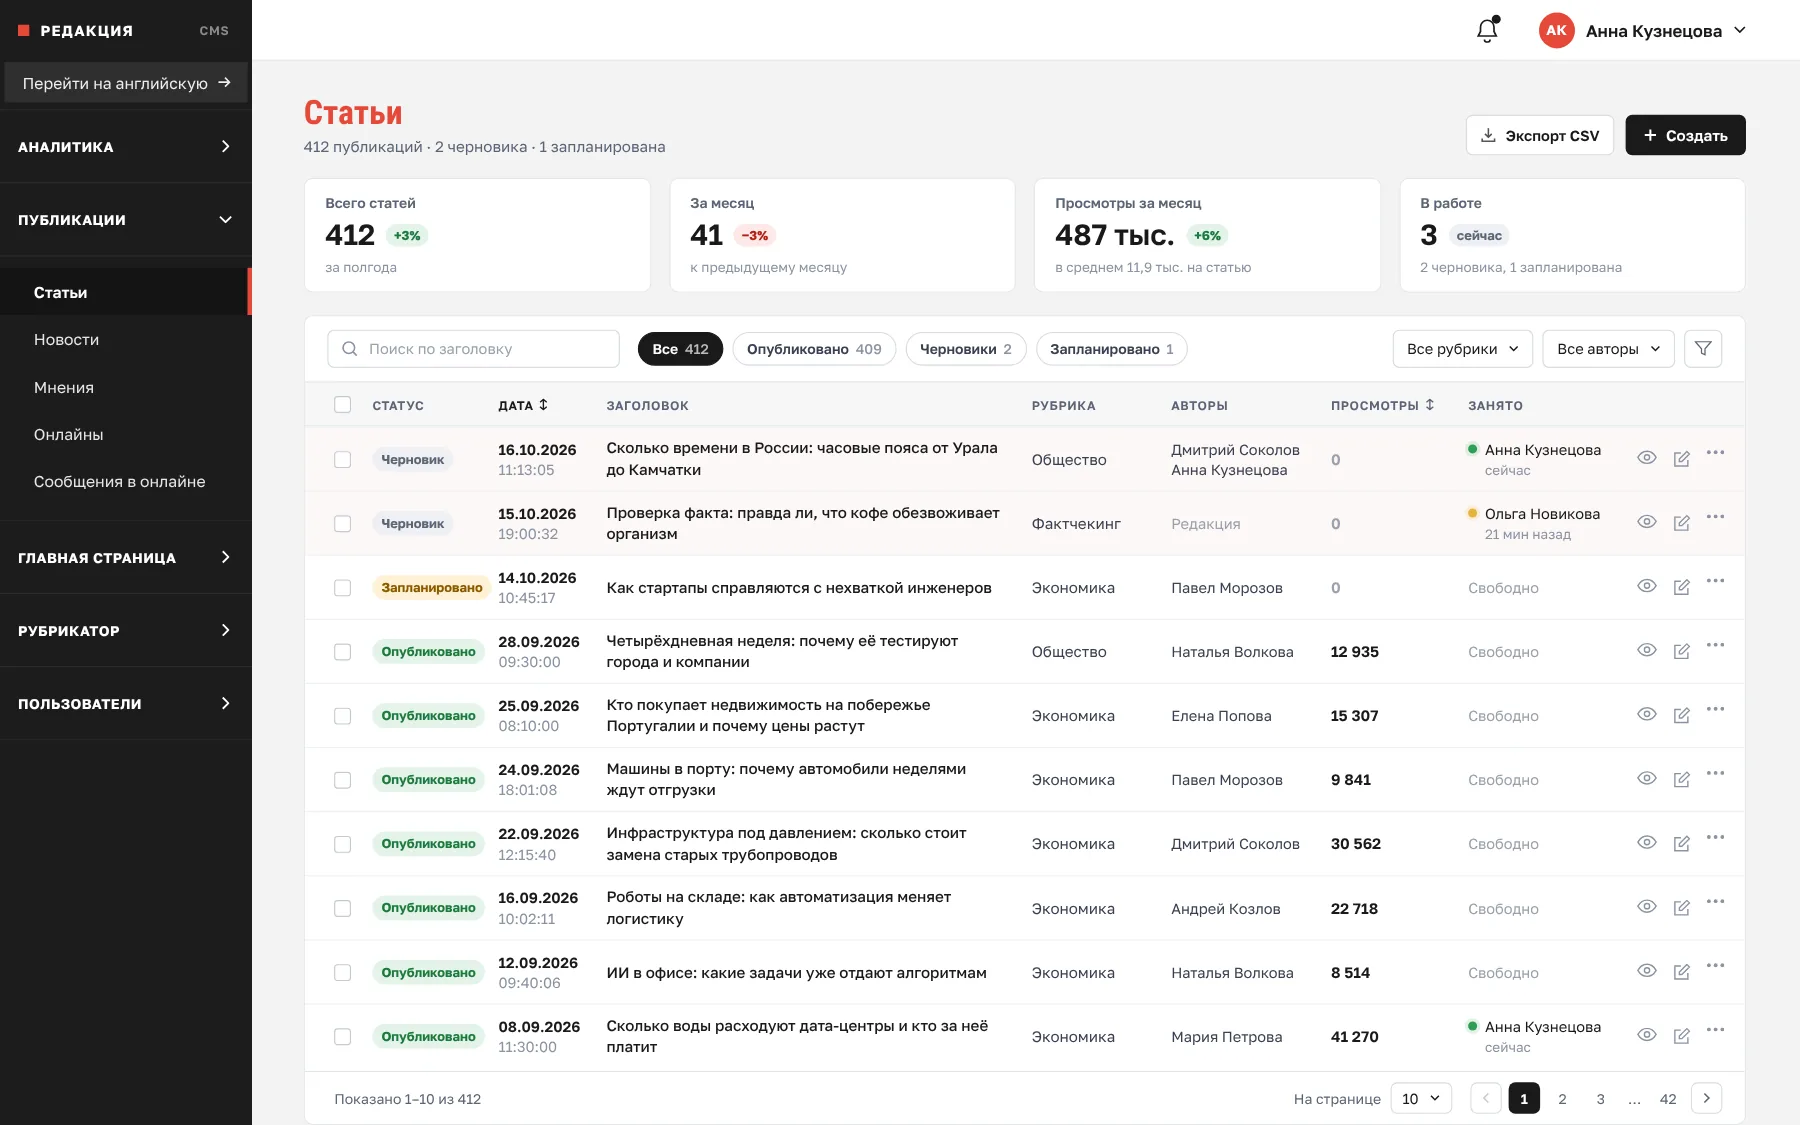Open the Все авторы dropdown
The height and width of the screenshot is (1125, 1800).
[x=1608, y=349]
